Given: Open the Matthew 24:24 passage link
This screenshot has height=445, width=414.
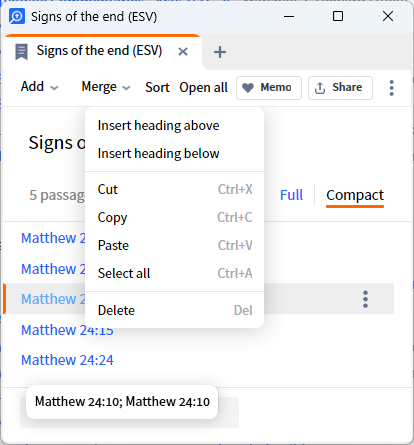Looking at the screenshot, I should click(67, 360).
